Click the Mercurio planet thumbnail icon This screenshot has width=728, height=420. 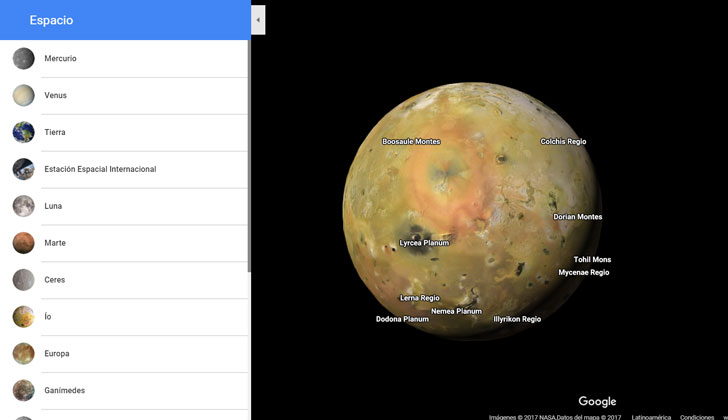click(23, 58)
